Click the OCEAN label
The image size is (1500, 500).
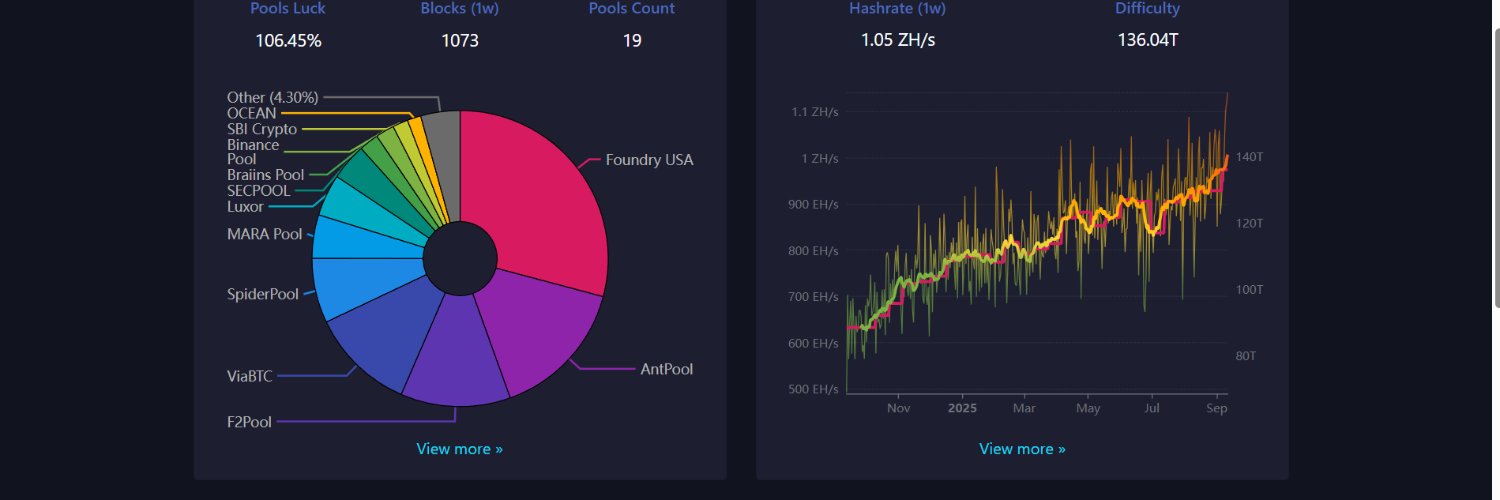(x=251, y=113)
